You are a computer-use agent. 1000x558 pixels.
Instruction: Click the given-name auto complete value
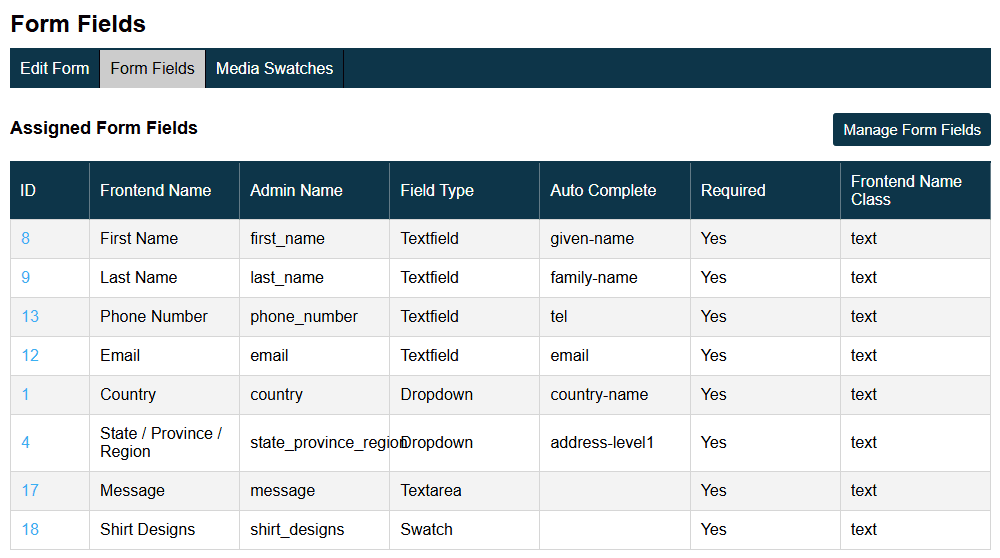pyautogui.click(x=592, y=239)
